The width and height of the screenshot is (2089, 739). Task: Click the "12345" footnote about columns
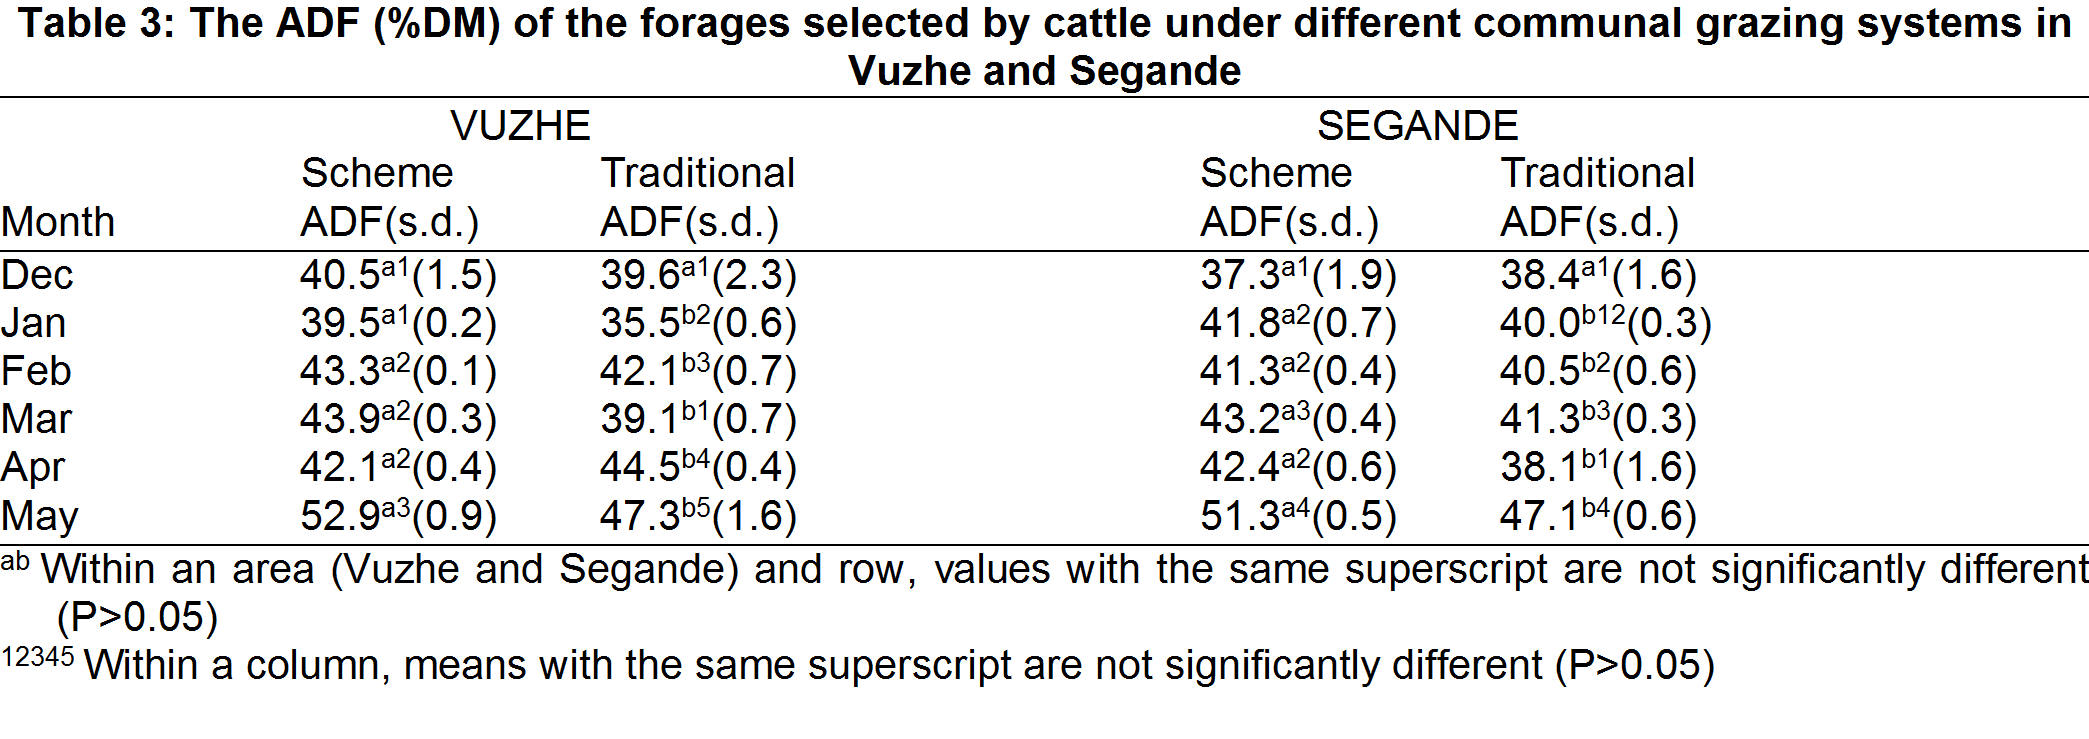point(858,665)
